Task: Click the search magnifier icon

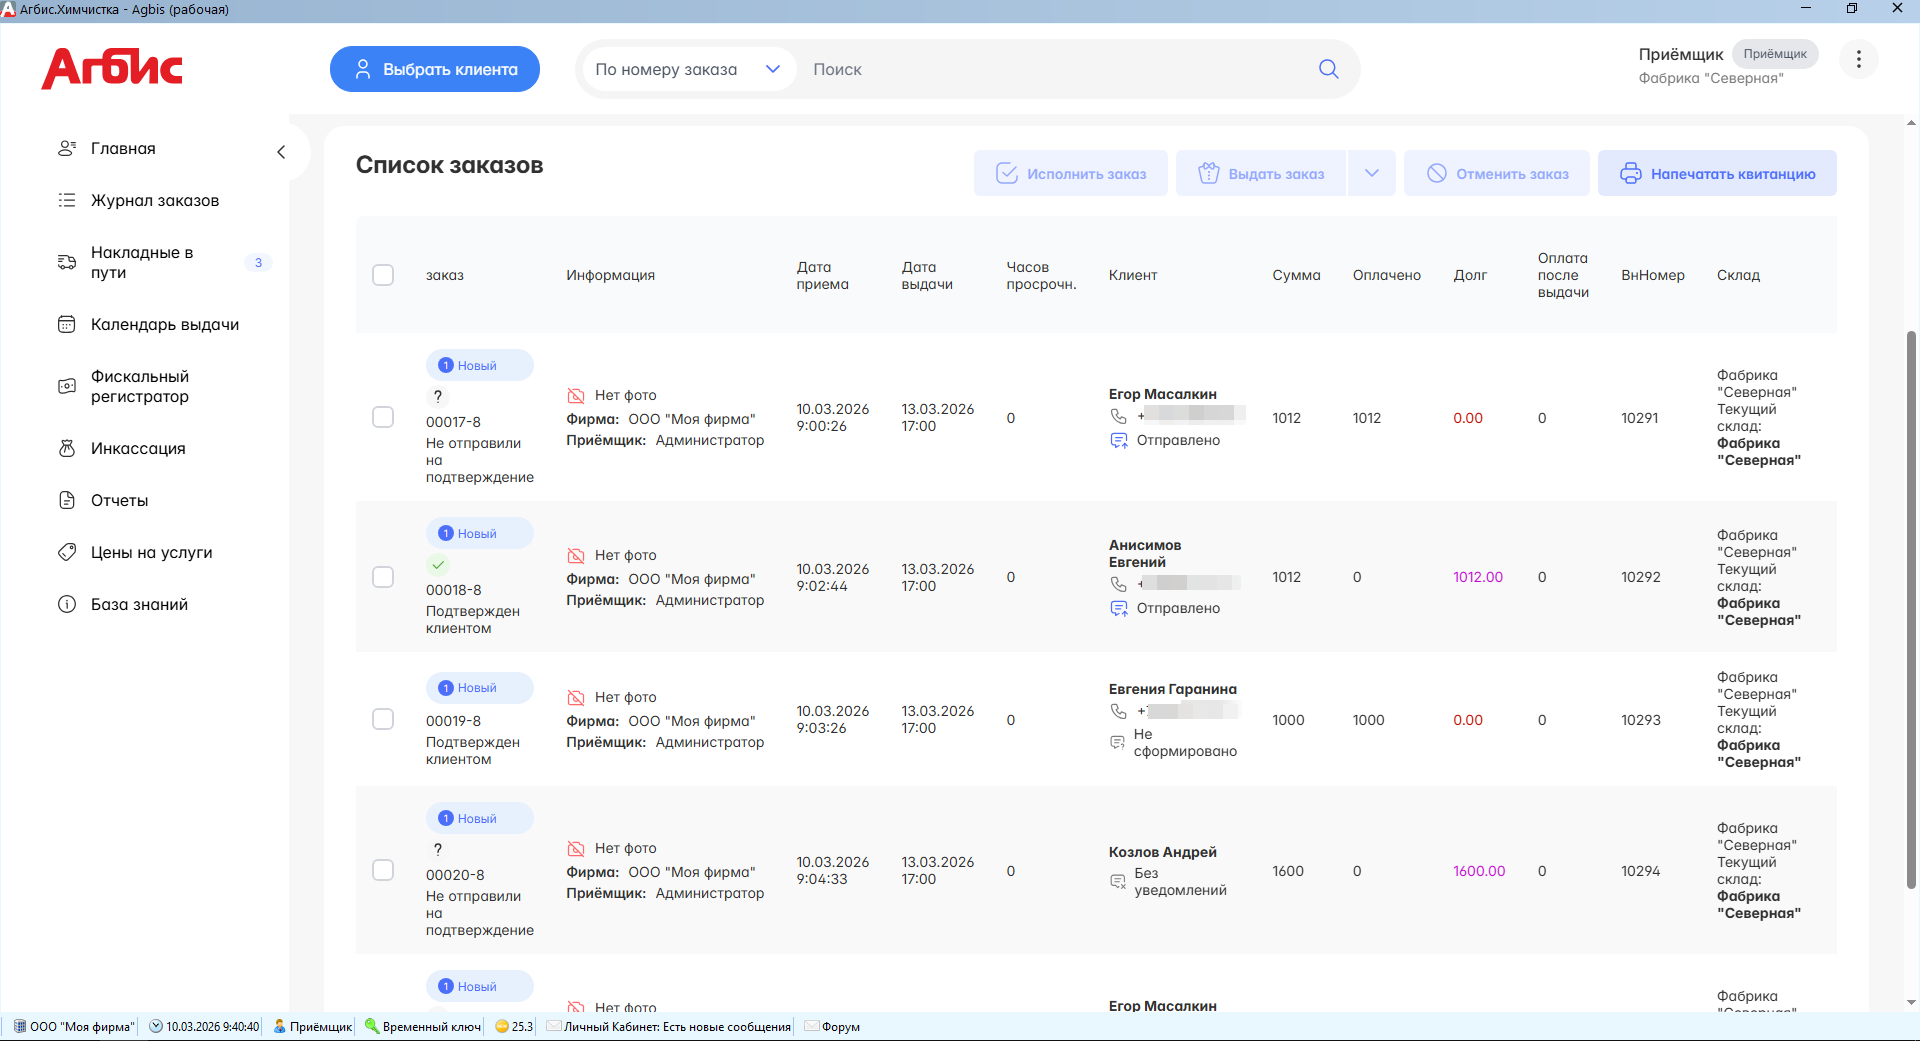Action: tap(1328, 69)
